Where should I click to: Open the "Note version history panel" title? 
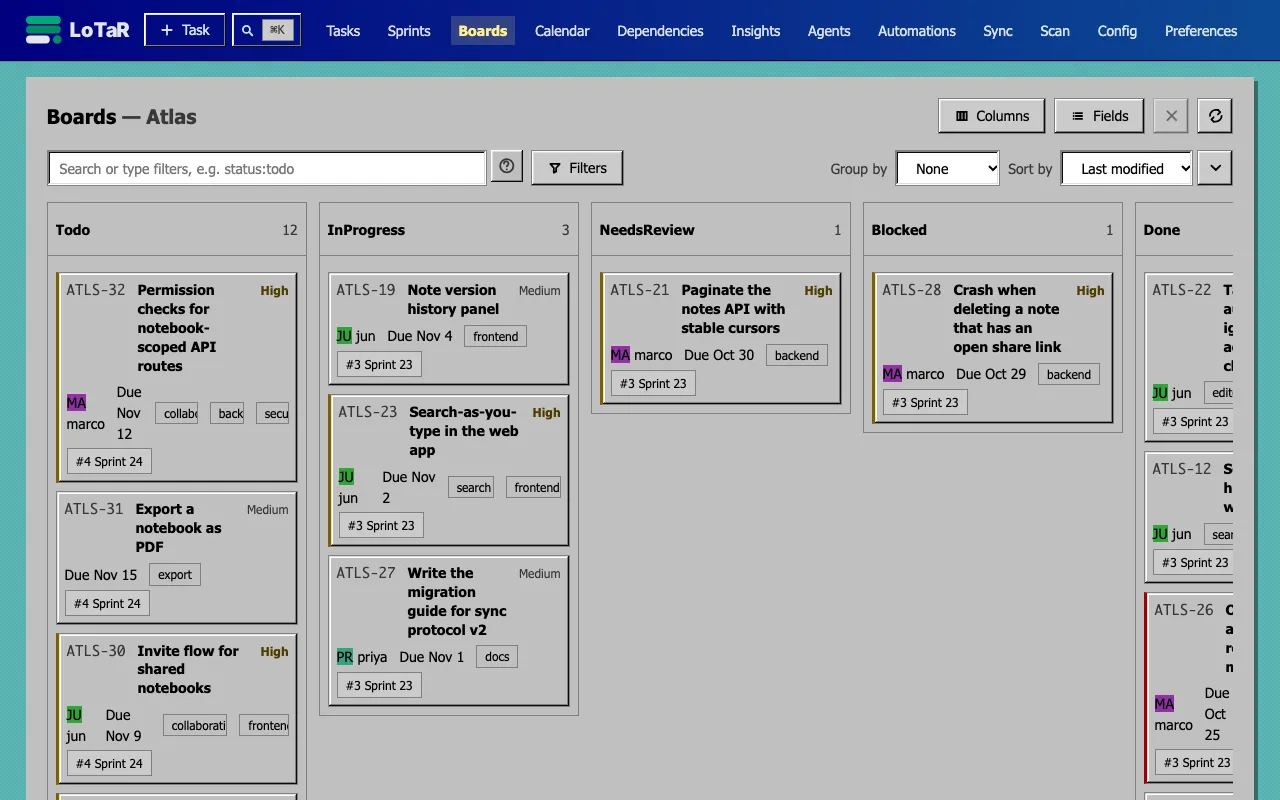point(453,299)
